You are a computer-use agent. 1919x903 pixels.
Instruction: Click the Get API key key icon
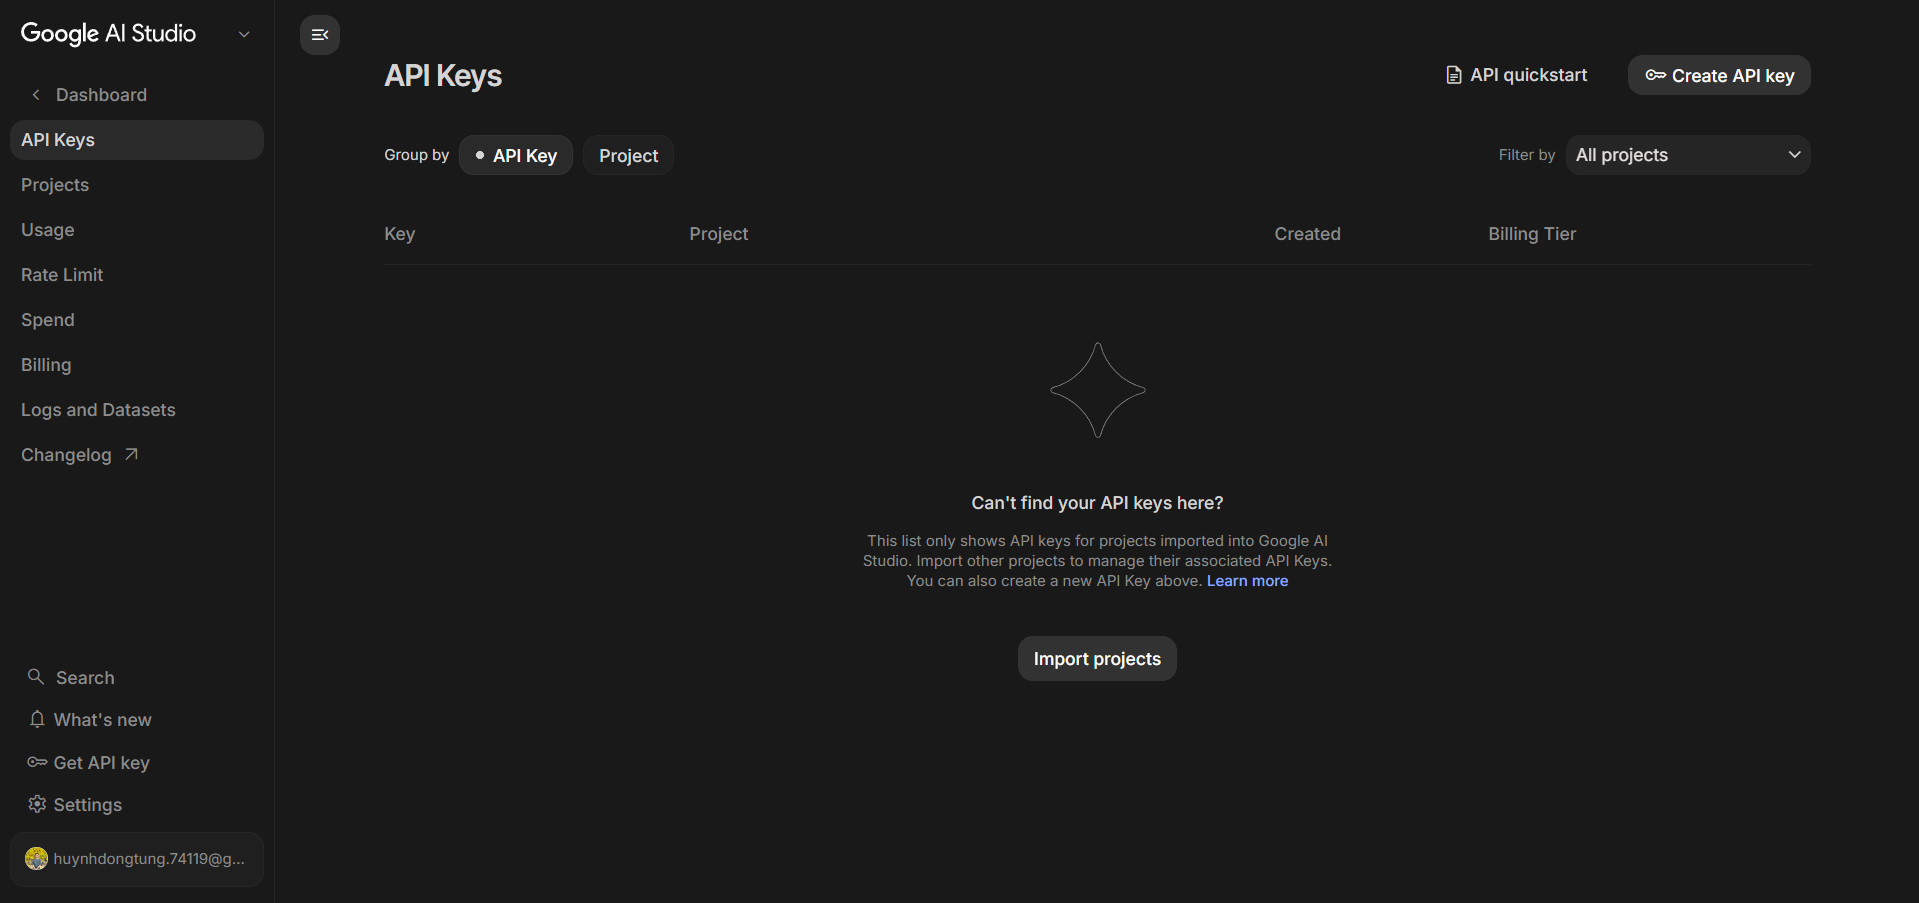37,762
